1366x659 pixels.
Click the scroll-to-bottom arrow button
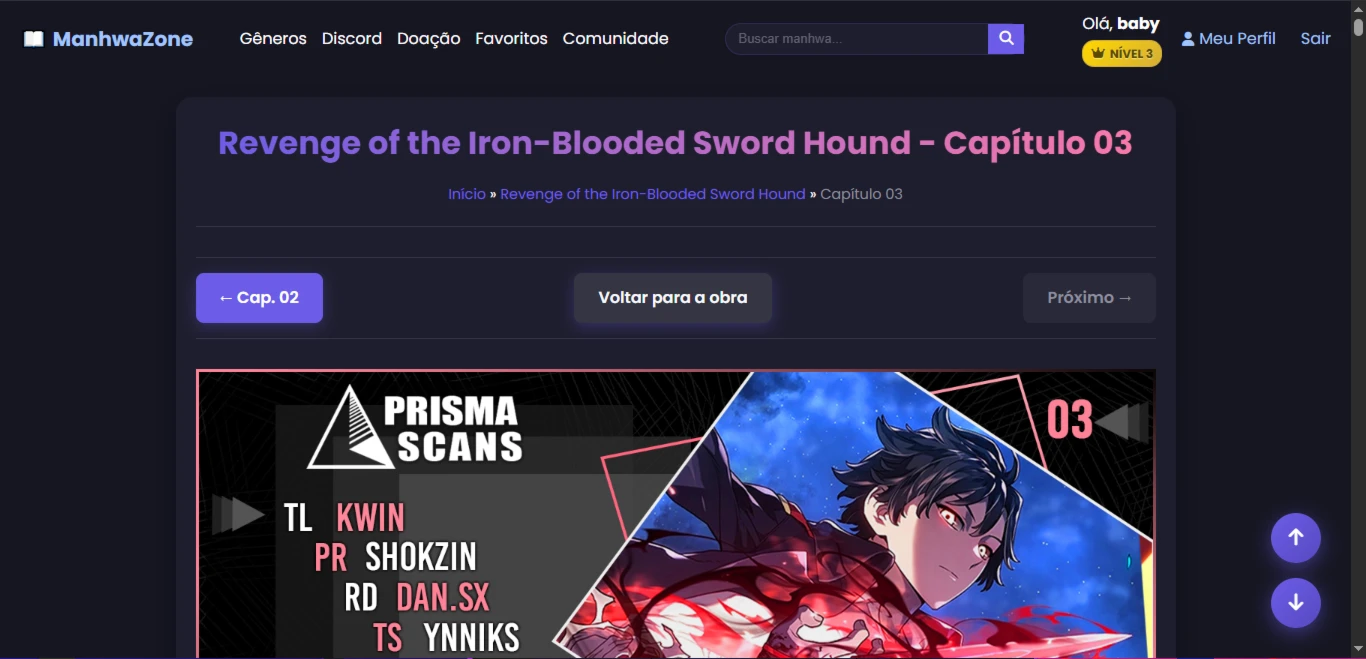point(1296,603)
